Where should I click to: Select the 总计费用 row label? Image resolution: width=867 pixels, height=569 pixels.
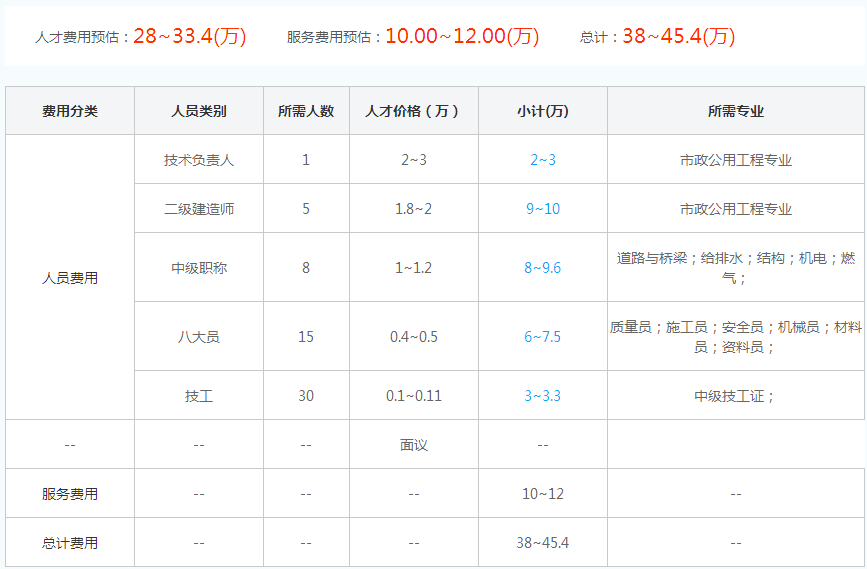click(70, 542)
